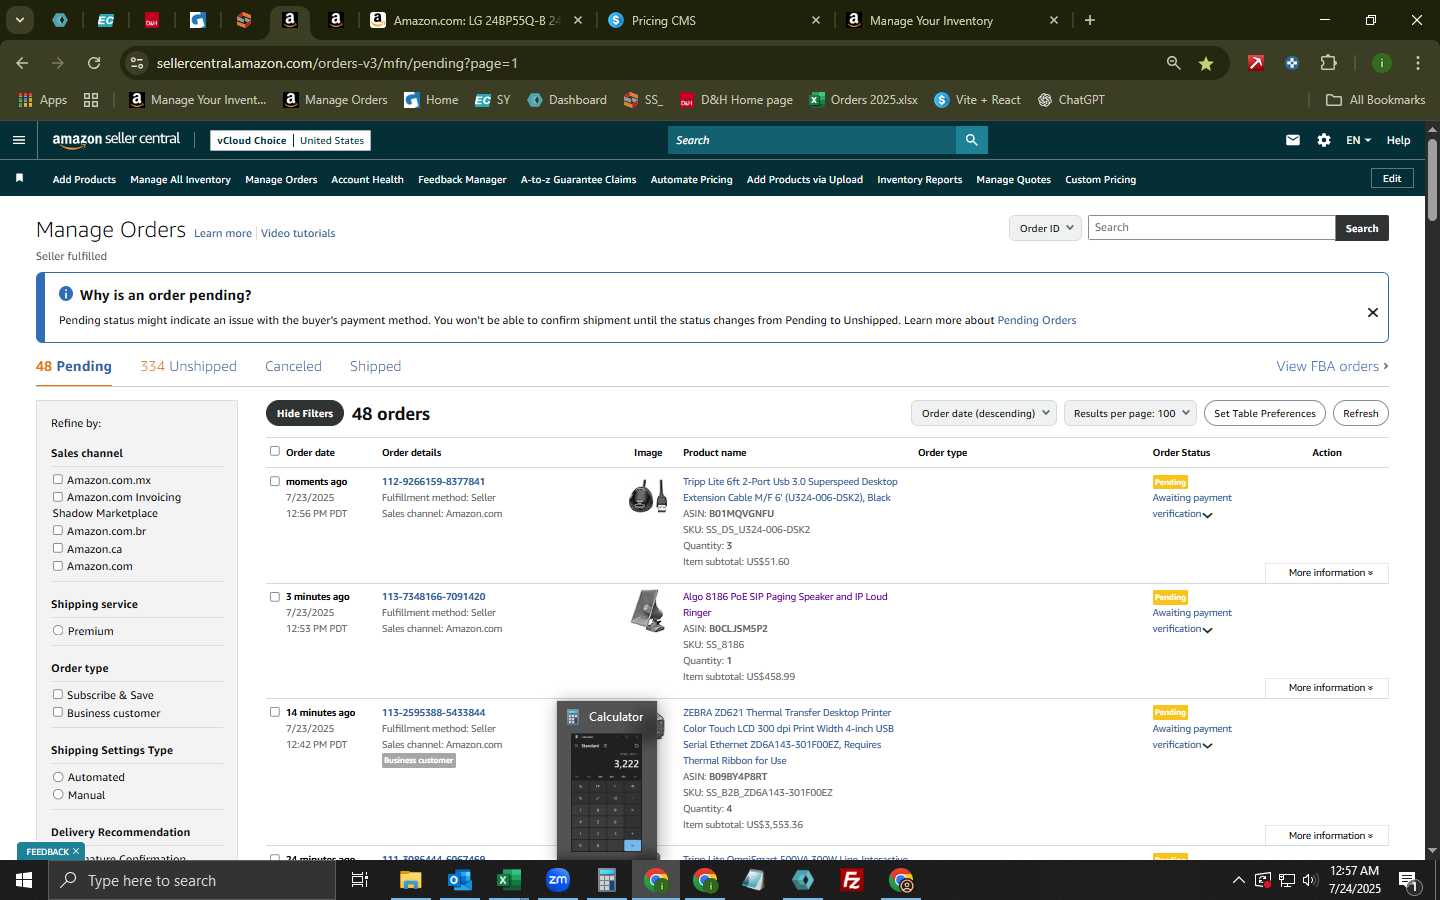Screen dimensions: 1440x900
Task: Switch to the Shipped orders tab
Action: (375, 367)
